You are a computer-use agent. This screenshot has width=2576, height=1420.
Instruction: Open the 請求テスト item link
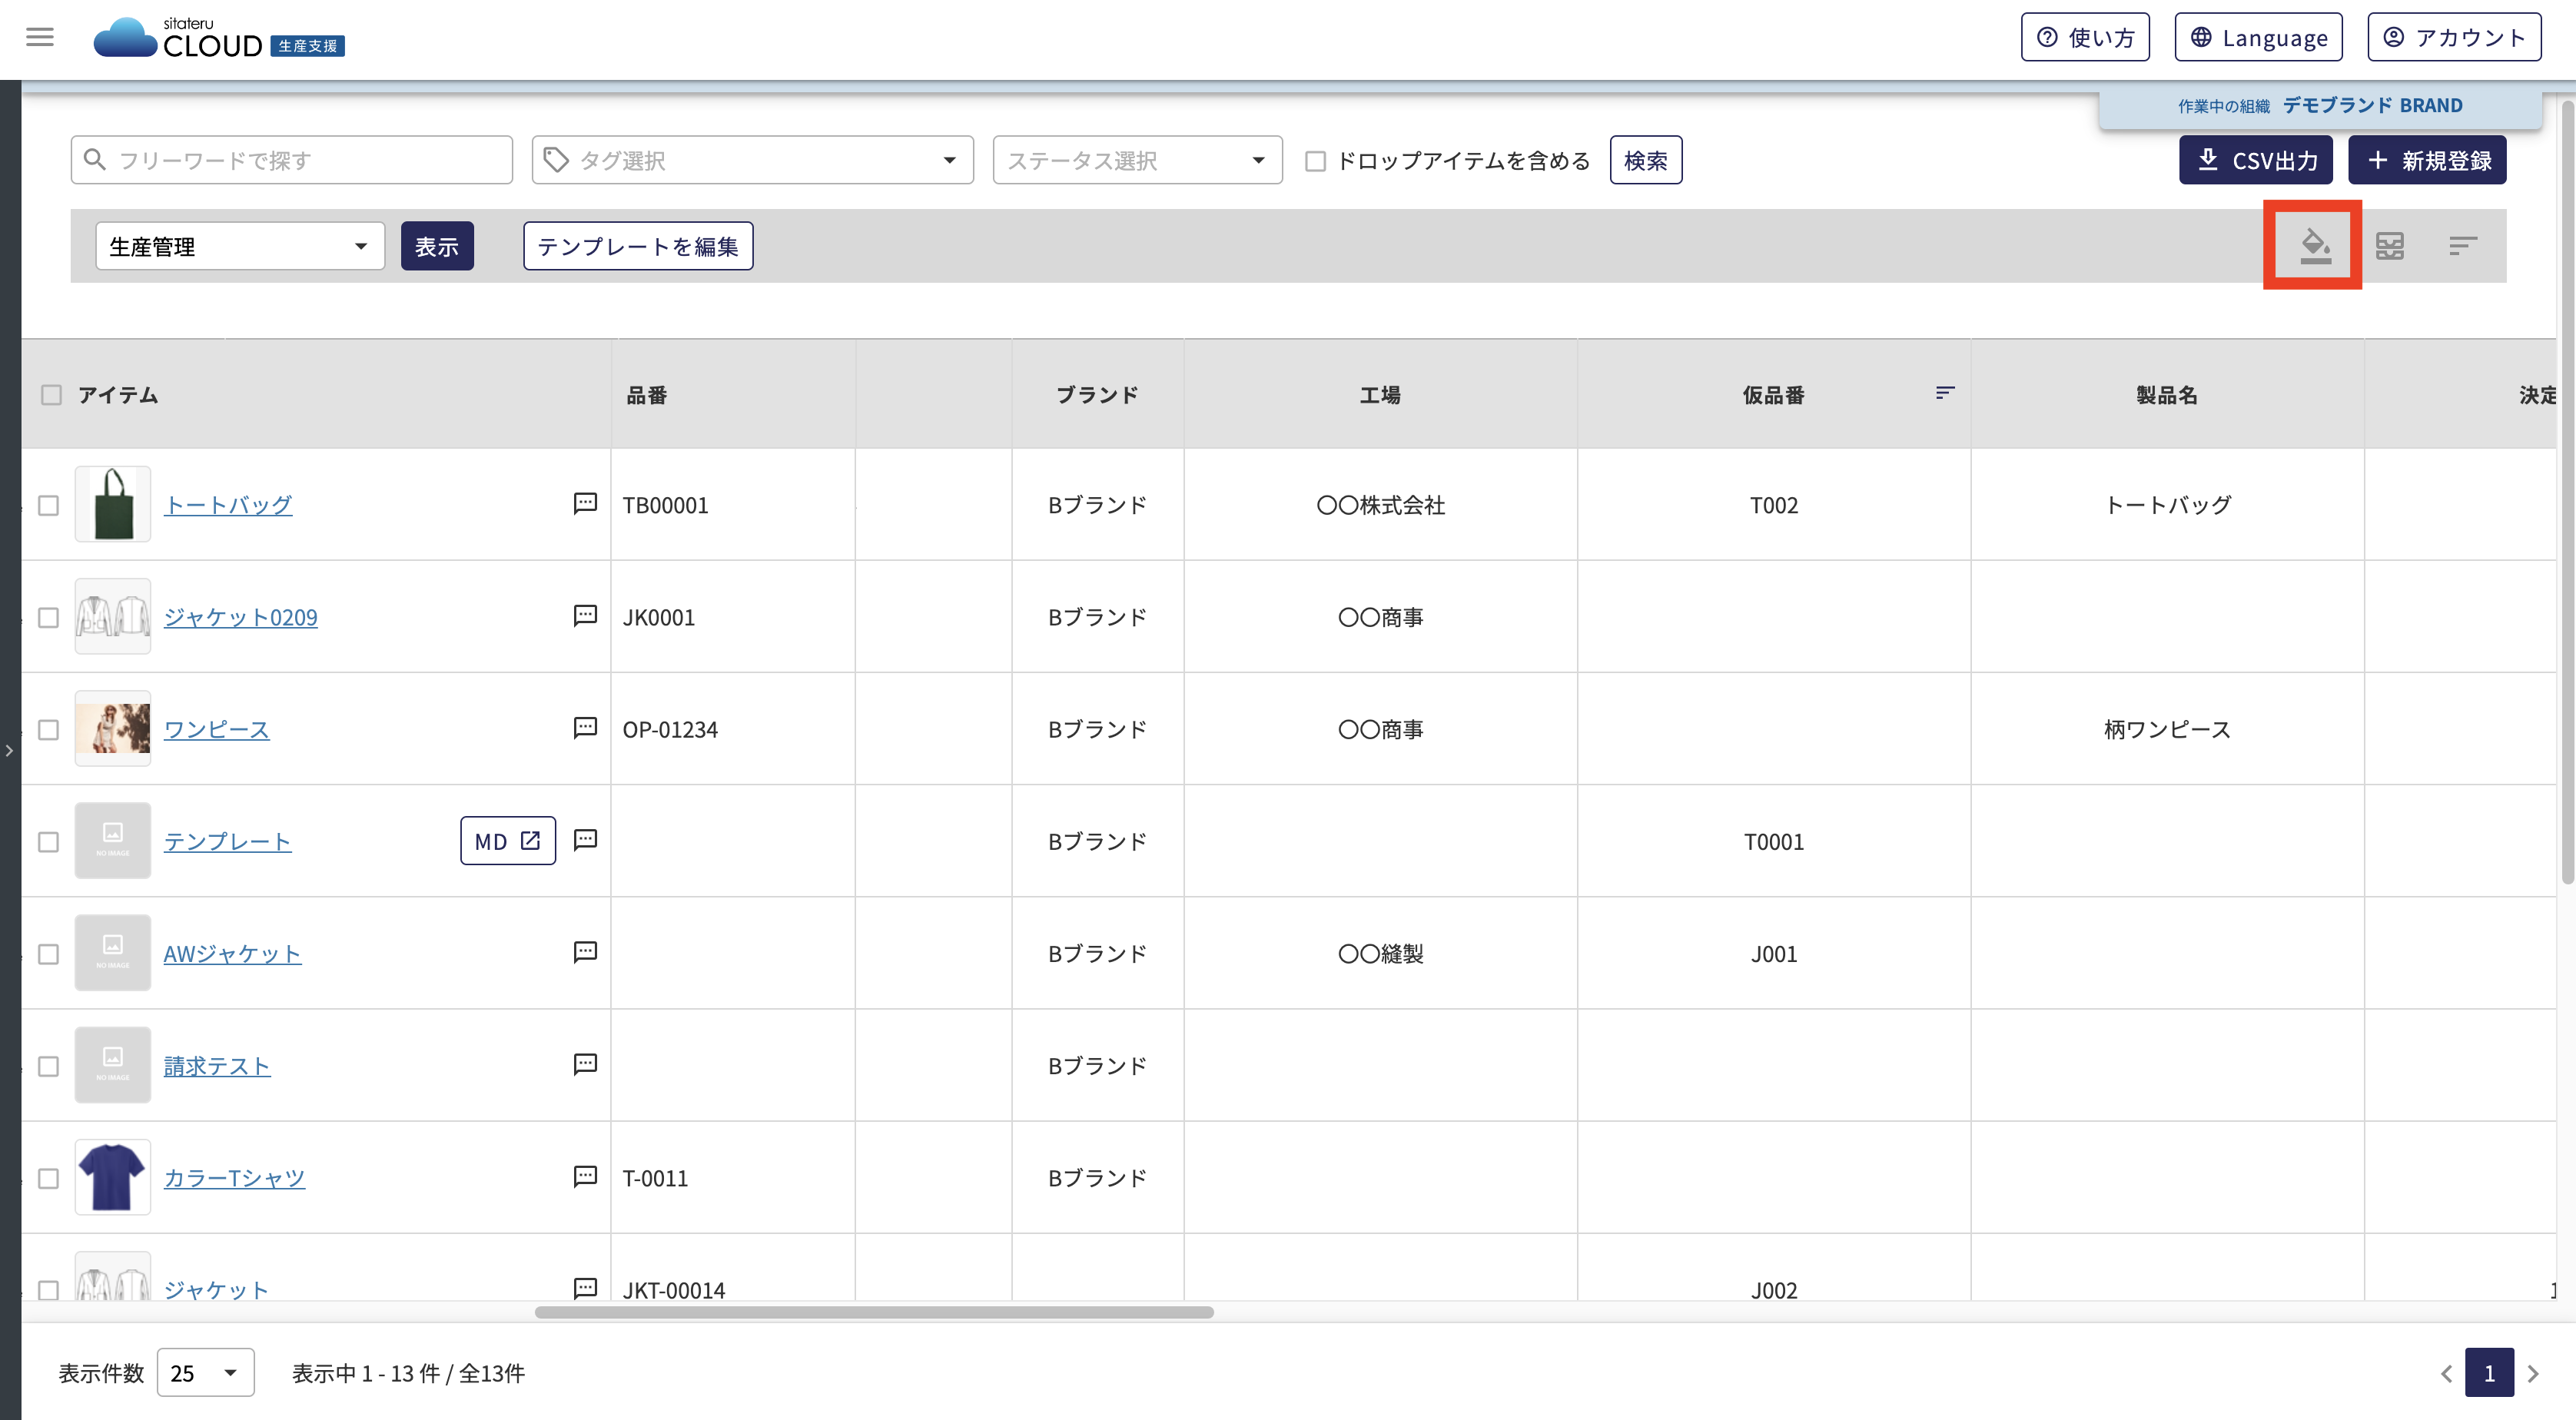[217, 1066]
